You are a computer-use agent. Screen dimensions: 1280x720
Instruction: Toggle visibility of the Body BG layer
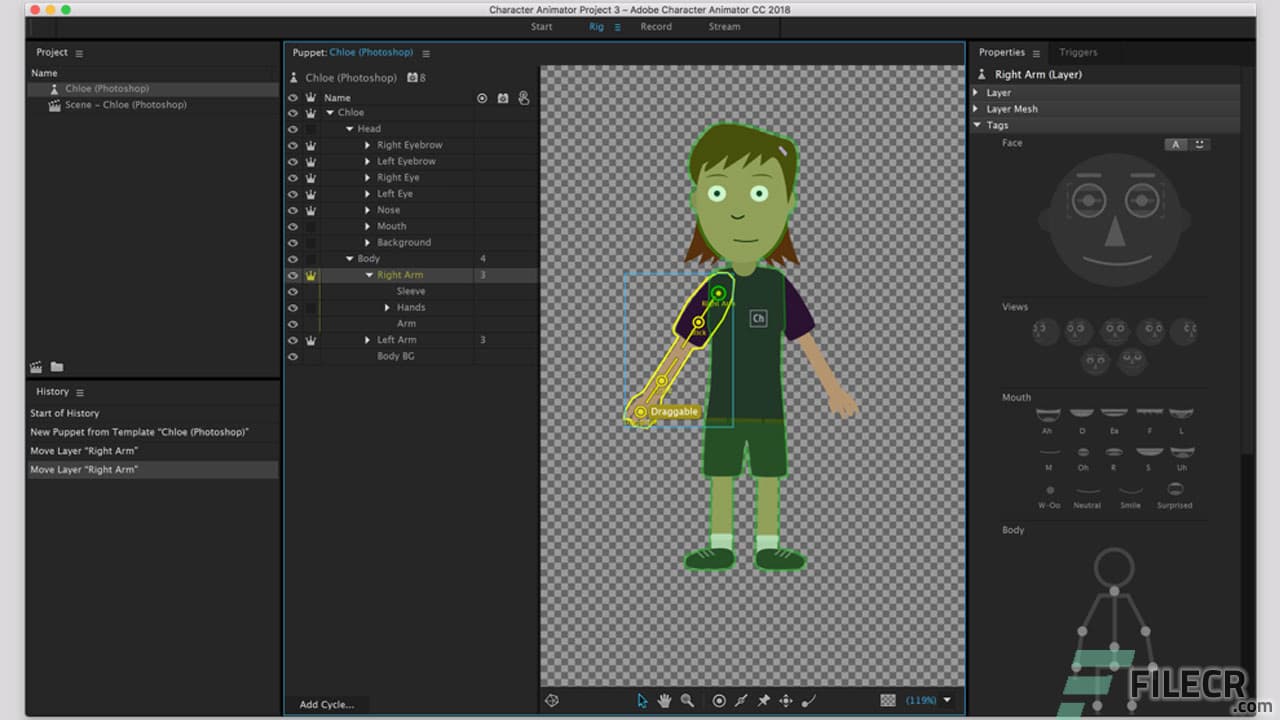[292, 355]
